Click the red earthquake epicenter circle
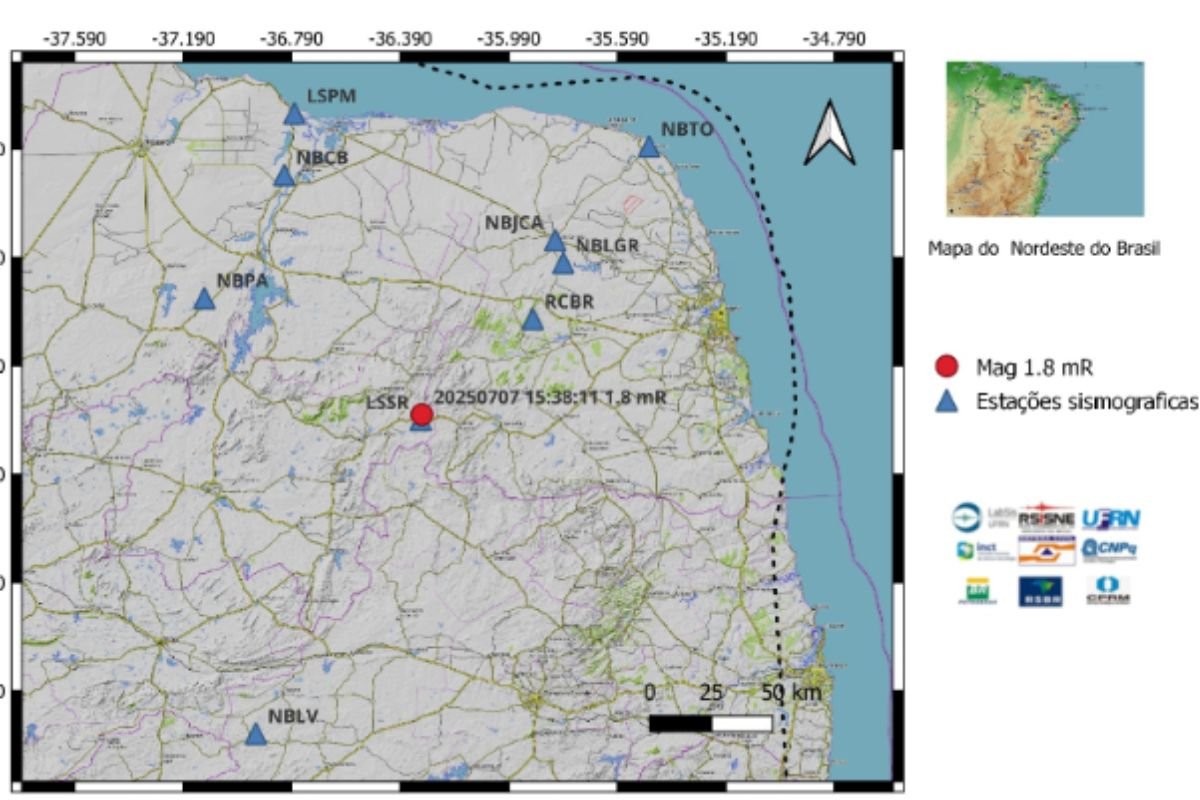The width and height of the screenshot is (1200, 800). coord(422,414)
